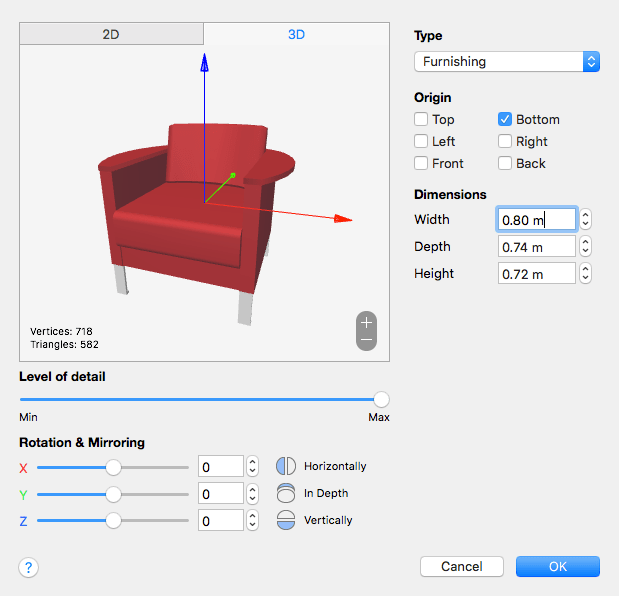This screenshot has height=596, width=619.
Task: Click the Z rotation slider knob
Action: pyautogui.click(x=113, y=521)
